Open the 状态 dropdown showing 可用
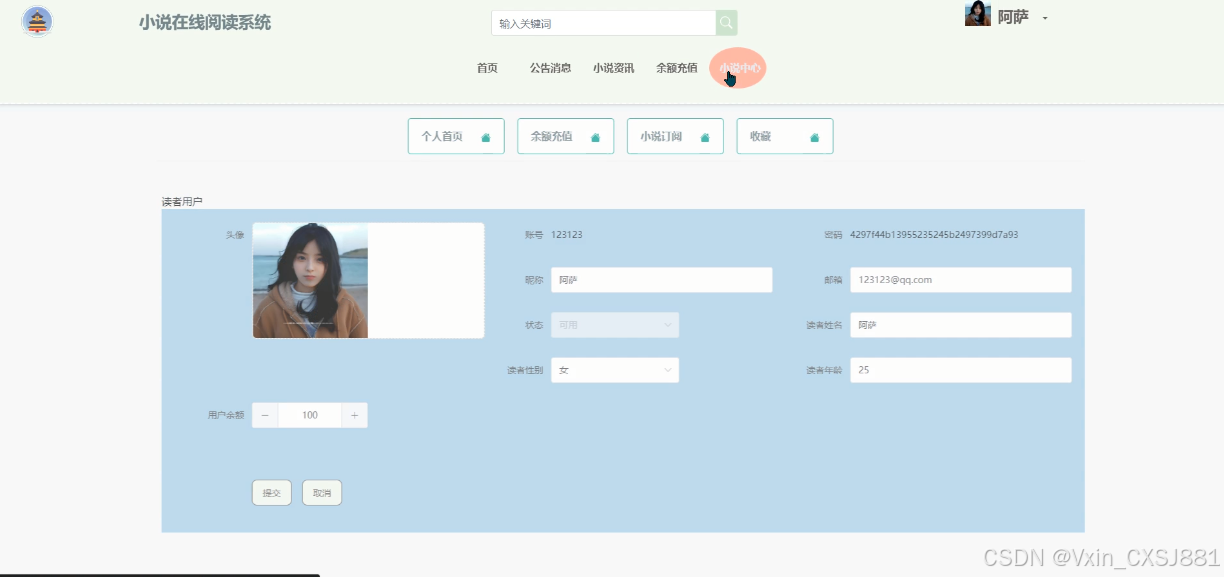 [615, 325]
